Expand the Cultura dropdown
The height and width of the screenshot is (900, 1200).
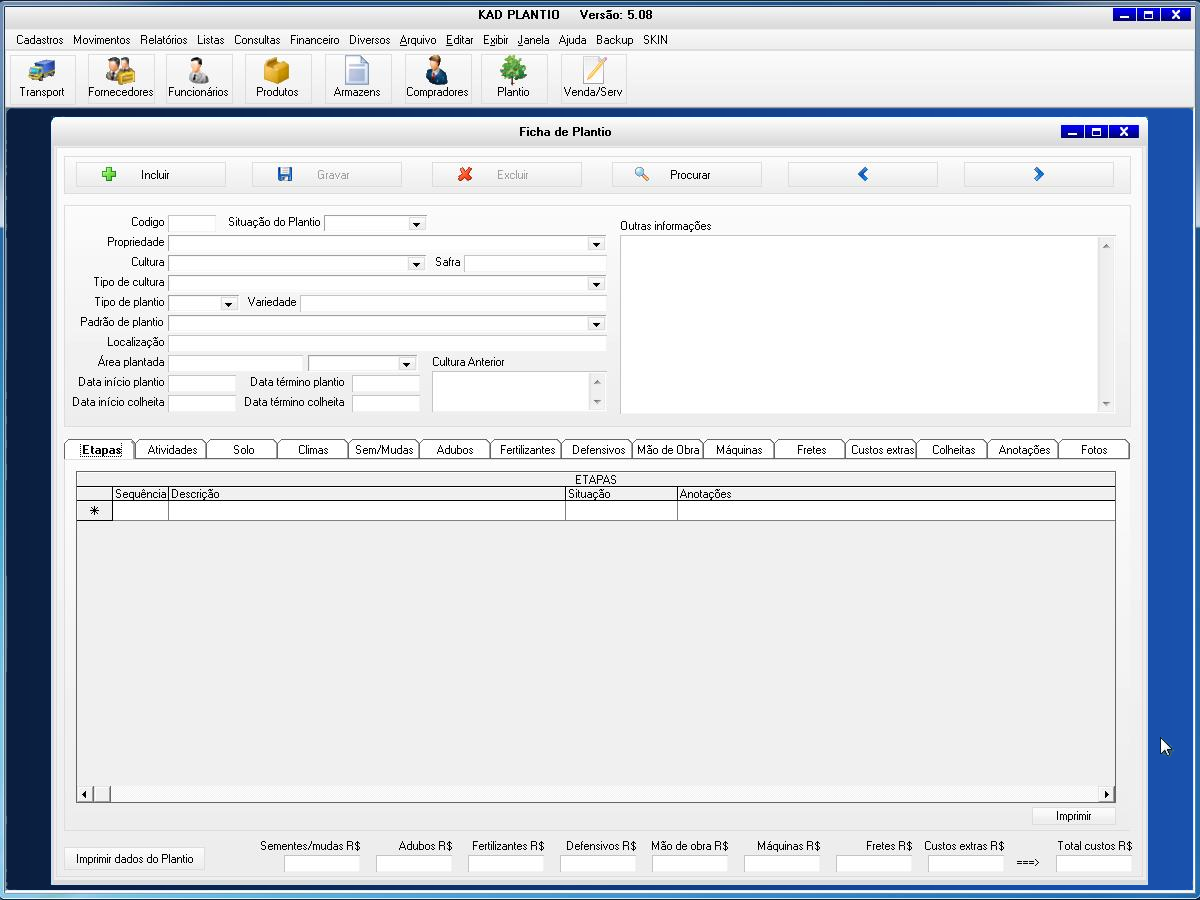point(416,264)
